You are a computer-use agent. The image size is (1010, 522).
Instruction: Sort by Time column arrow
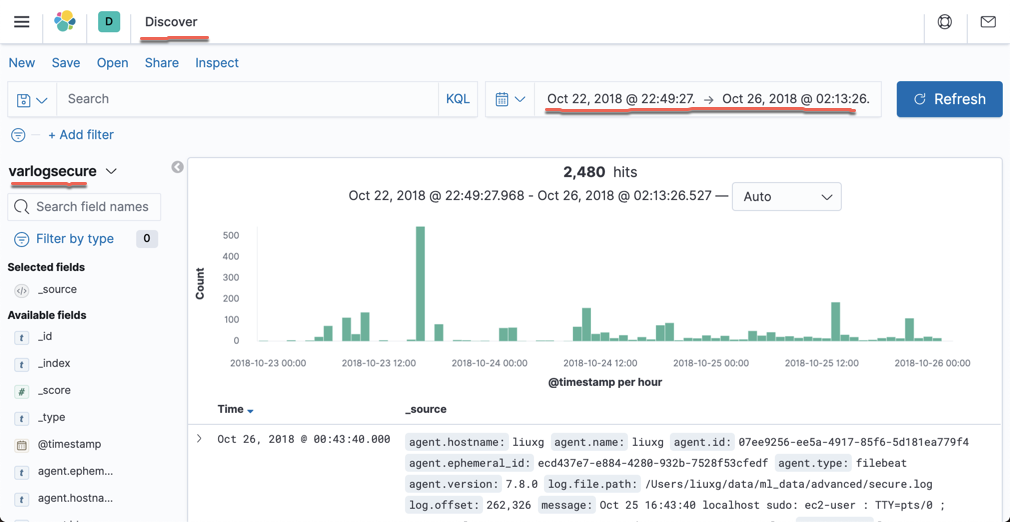click(250, 411)
